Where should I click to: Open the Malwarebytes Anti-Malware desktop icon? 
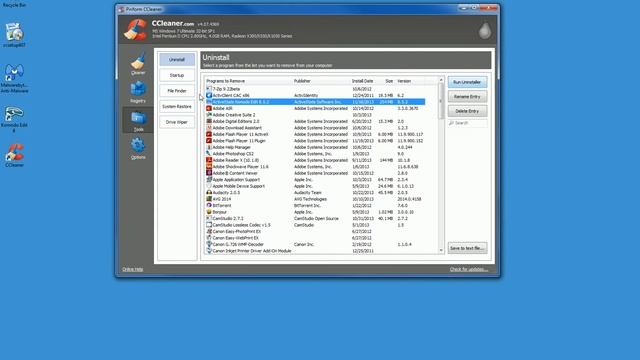[14, 78]
